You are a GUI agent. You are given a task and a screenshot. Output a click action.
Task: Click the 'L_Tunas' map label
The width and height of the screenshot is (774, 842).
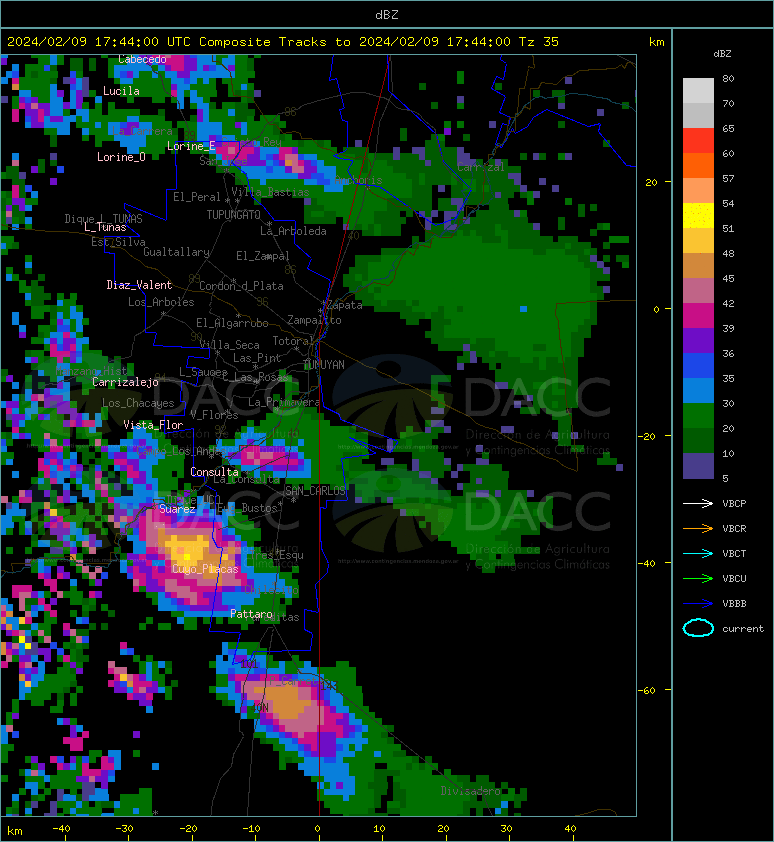tap(105, 228)
